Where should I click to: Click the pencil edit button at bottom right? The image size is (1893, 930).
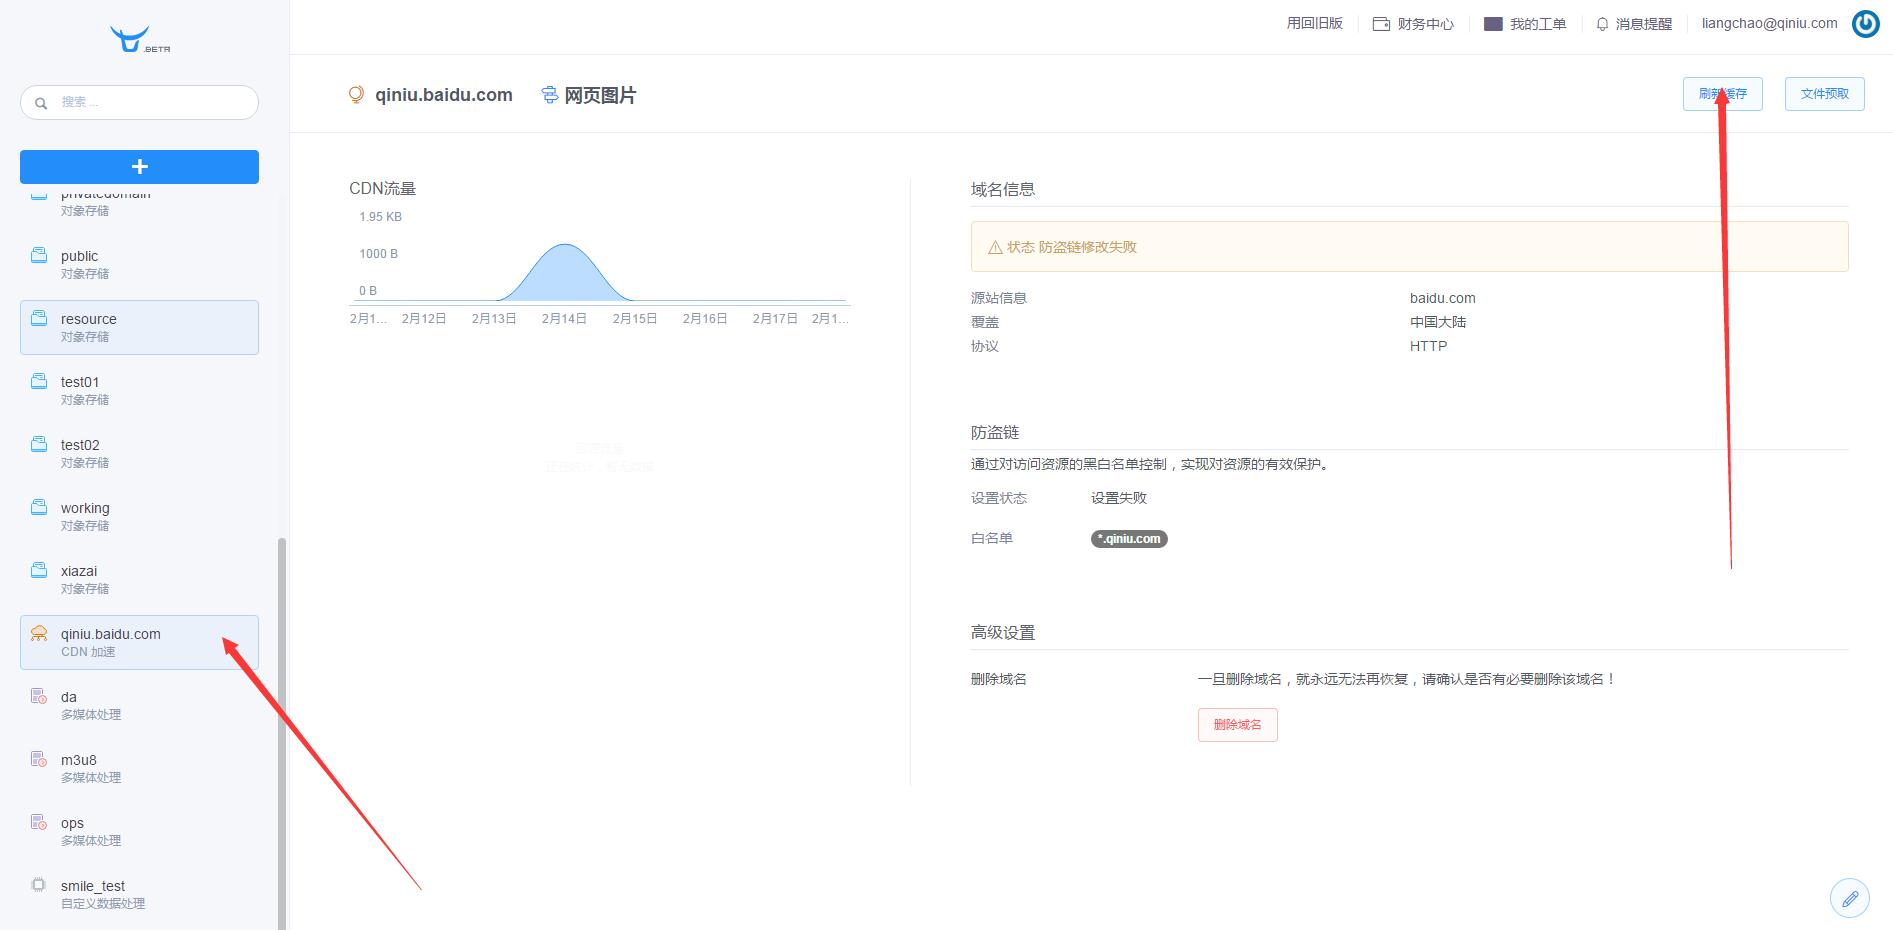(1850, 898)
